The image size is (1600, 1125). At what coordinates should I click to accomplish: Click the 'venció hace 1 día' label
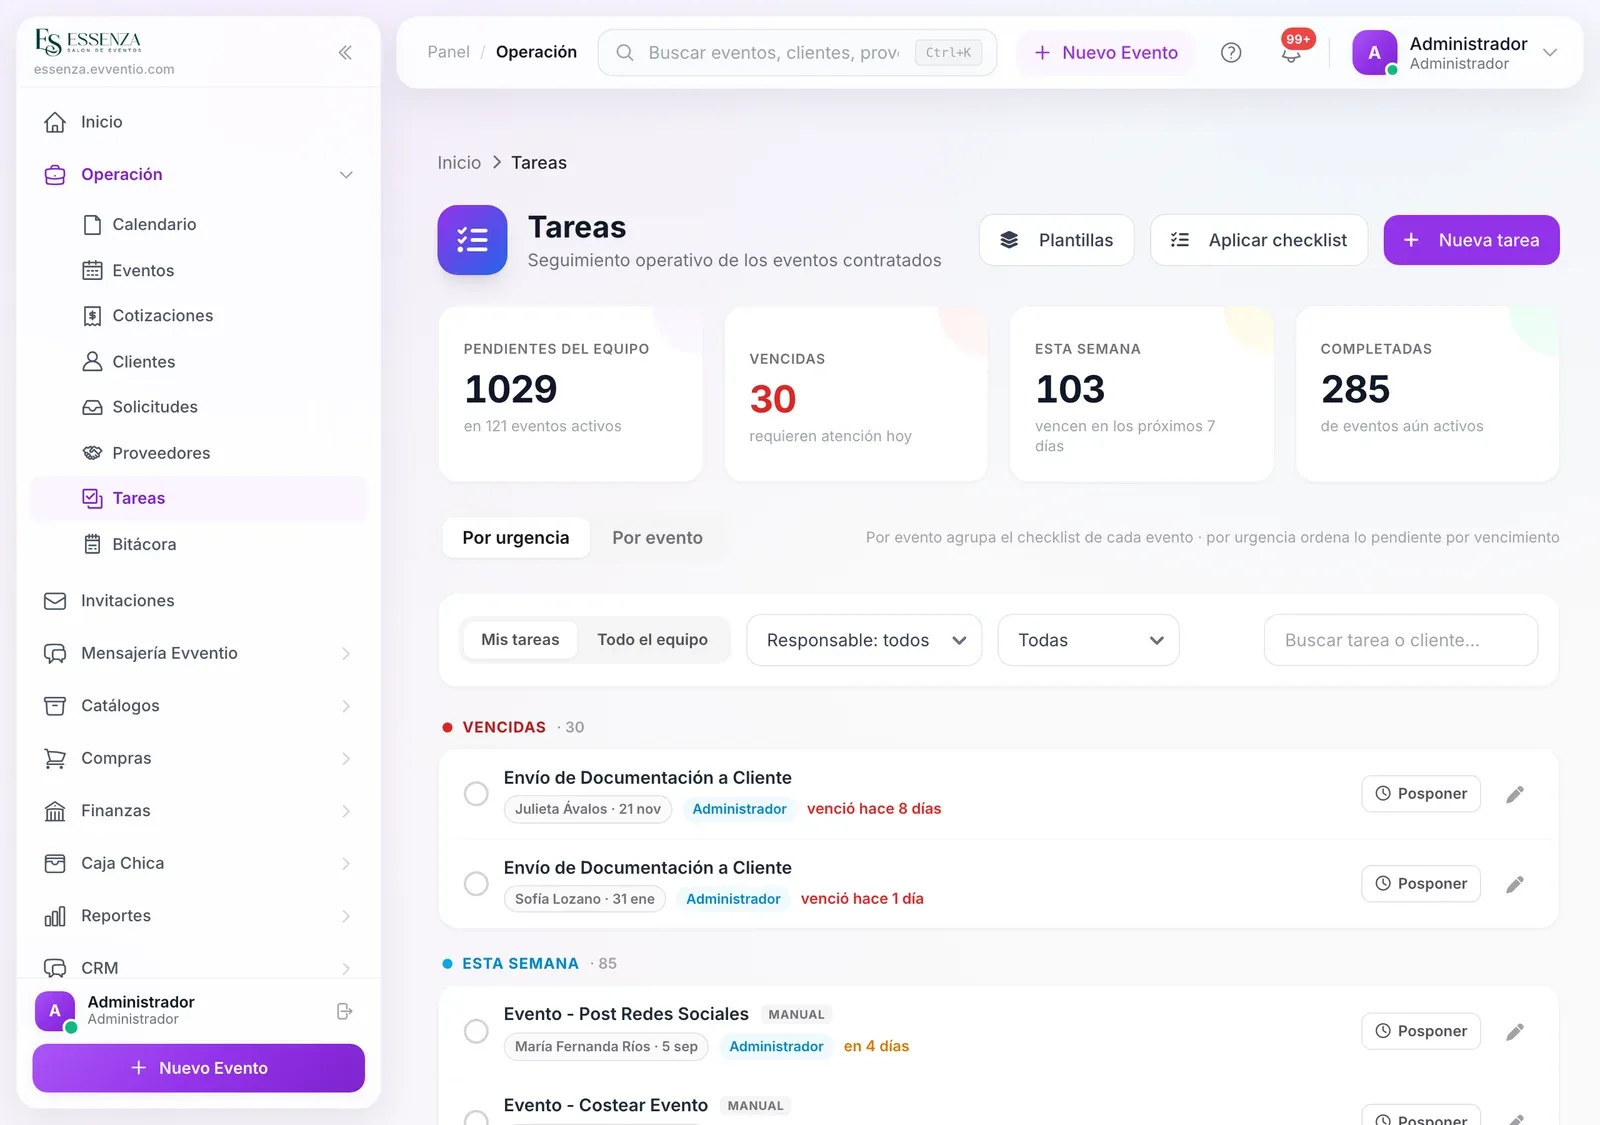862,899
